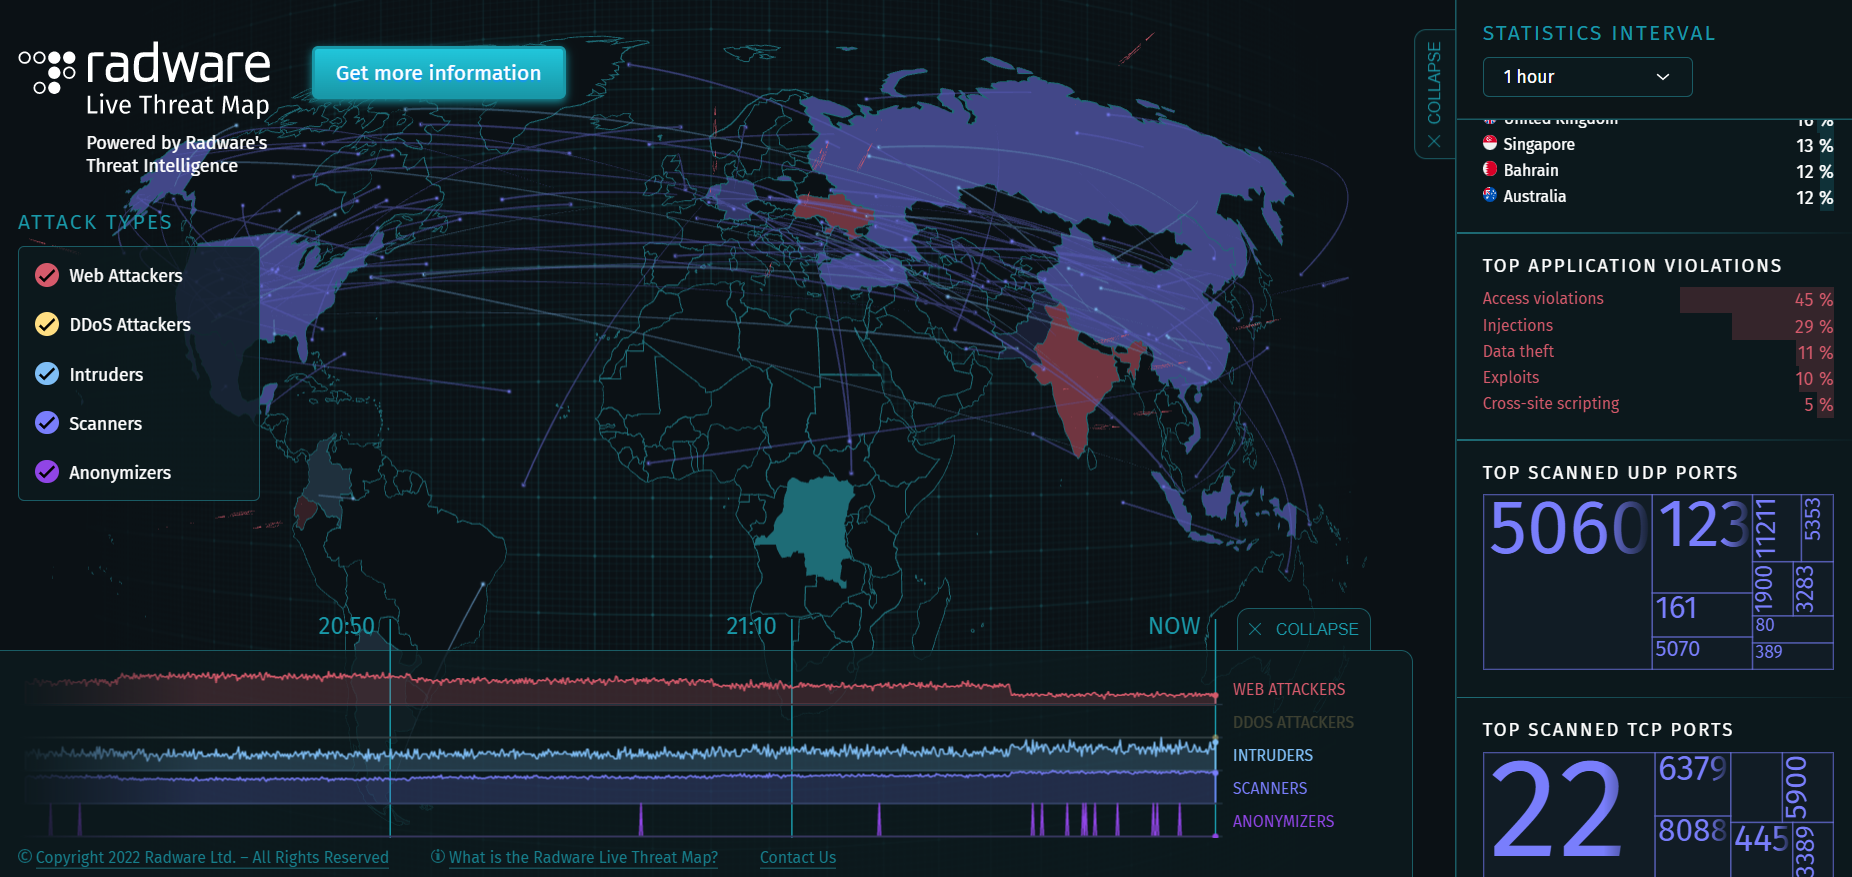This screenshot has height=877, width=1852.
Task: Select Singapore country row text
Action: [x=1539, y=144]
